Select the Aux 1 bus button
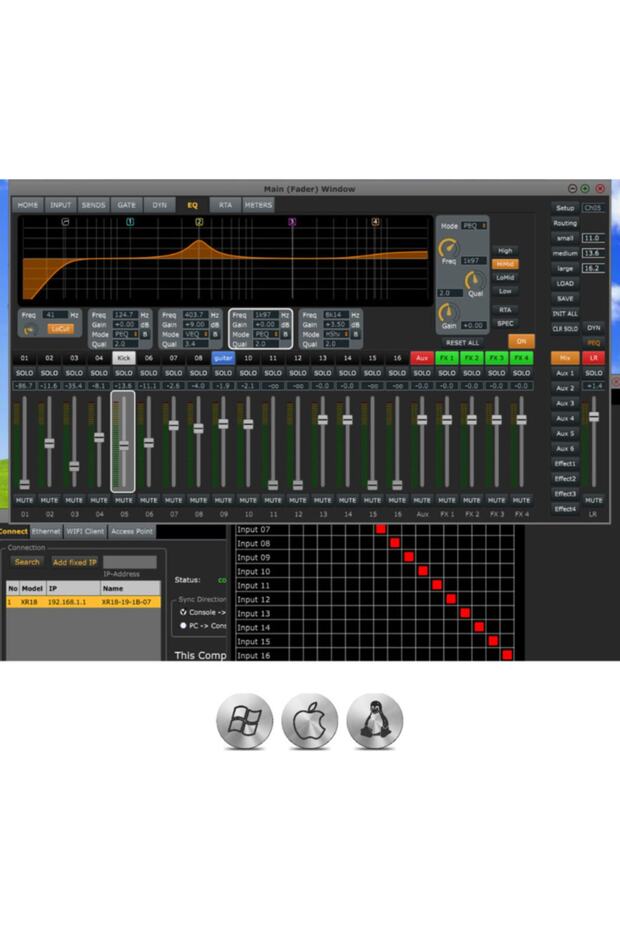The height and width of the screenshot is (930, 620). coord(565,373)
